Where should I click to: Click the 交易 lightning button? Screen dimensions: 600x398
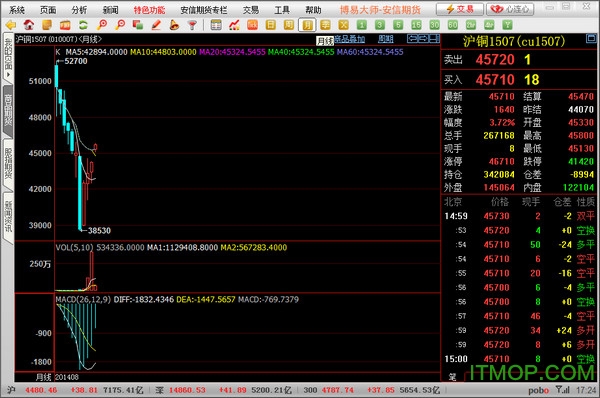(x=460, y=9)
